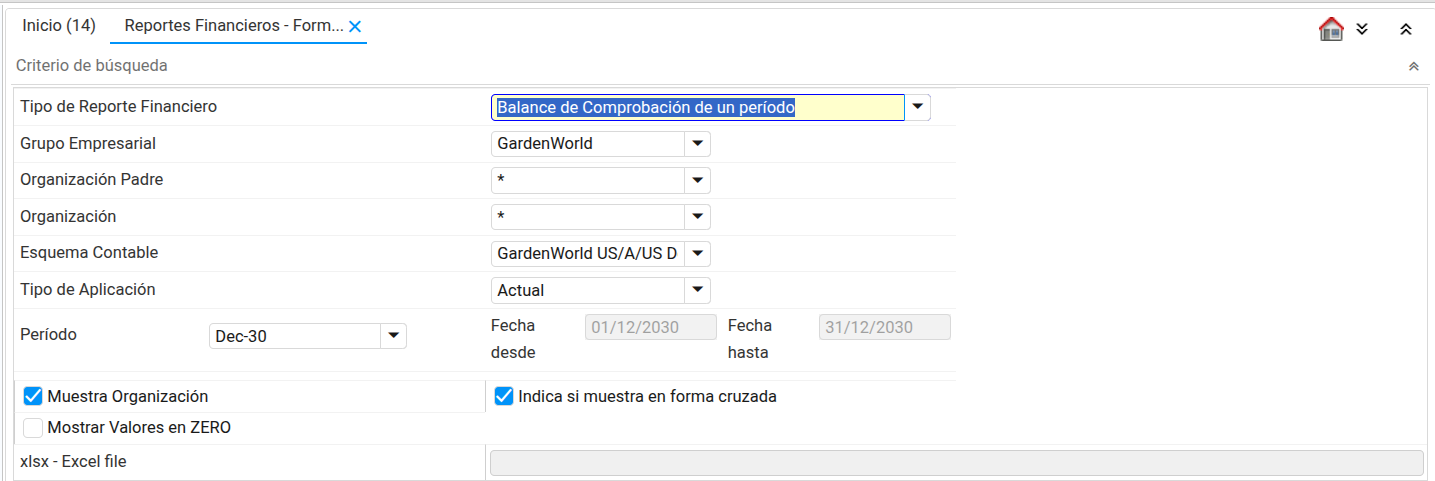1435x481 pixels.
Task: Click the Criterio de búsqueda header text
Action: coord(92,66)
